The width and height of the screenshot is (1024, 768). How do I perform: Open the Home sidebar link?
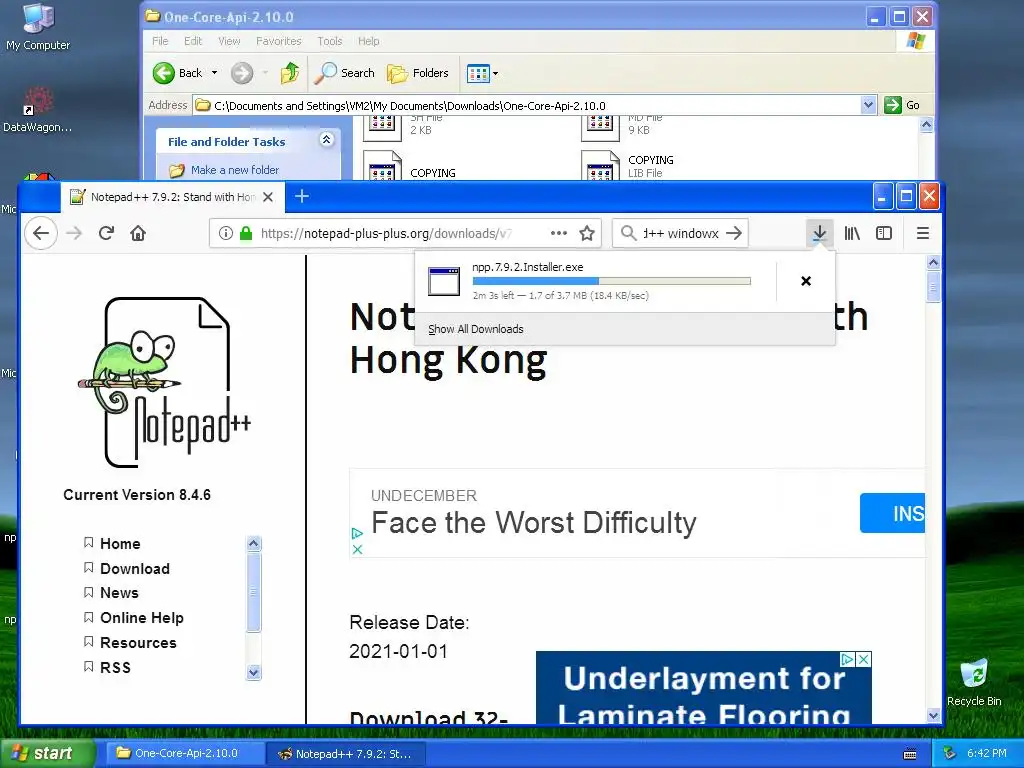120,543
